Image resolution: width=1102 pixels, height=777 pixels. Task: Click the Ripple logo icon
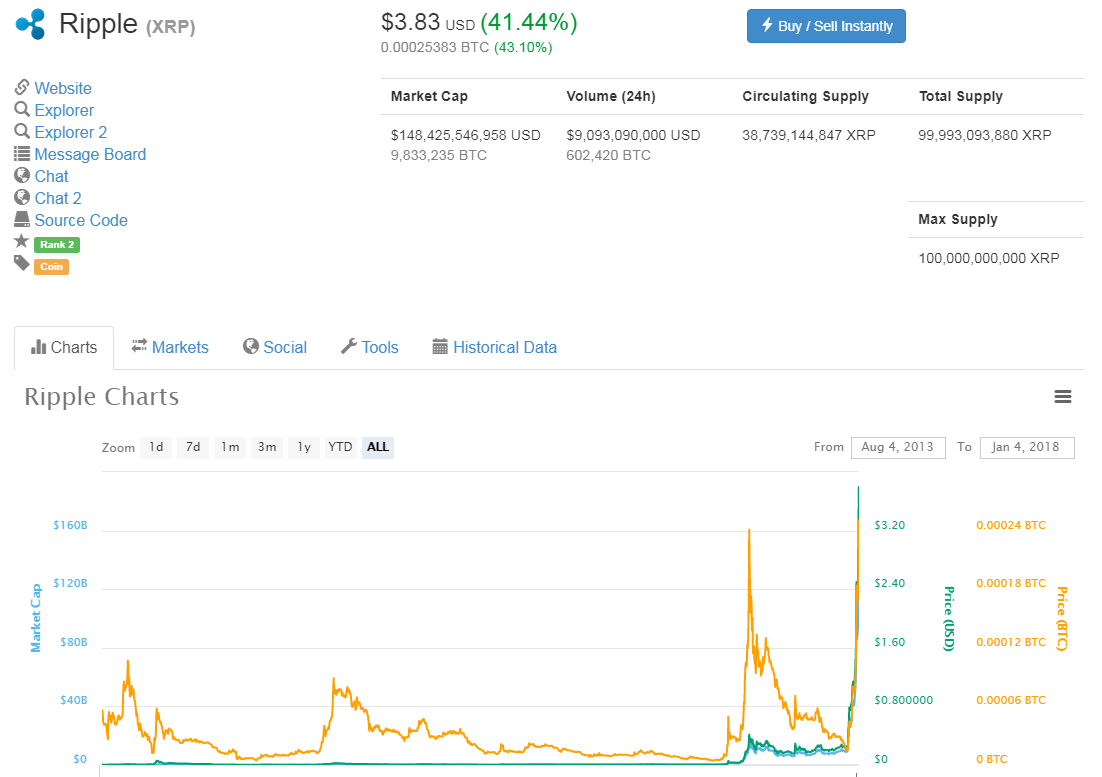(x=30, y=24)
